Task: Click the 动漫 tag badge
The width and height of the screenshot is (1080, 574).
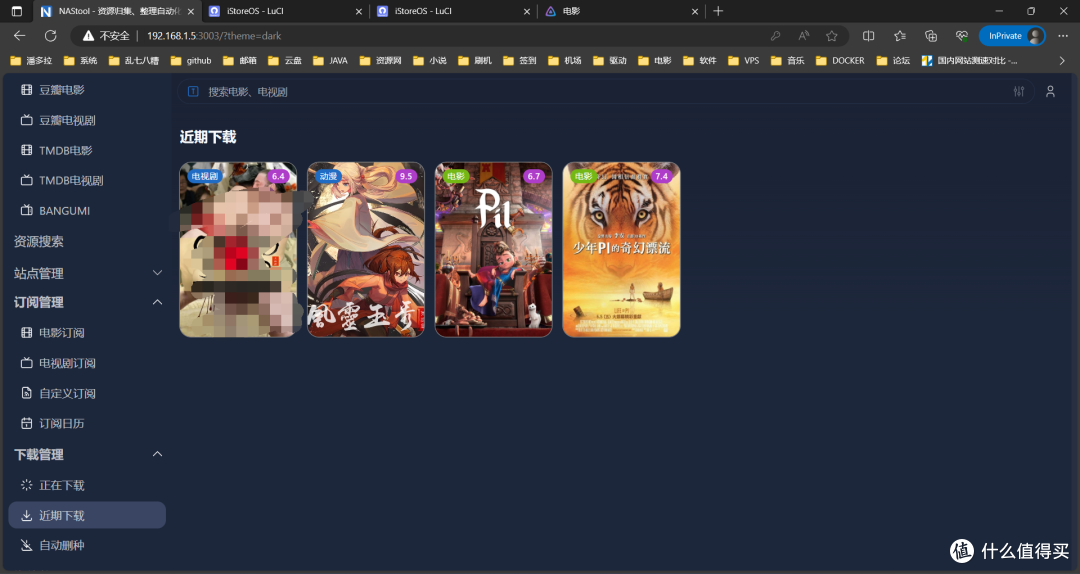Action: pos(328,176)
